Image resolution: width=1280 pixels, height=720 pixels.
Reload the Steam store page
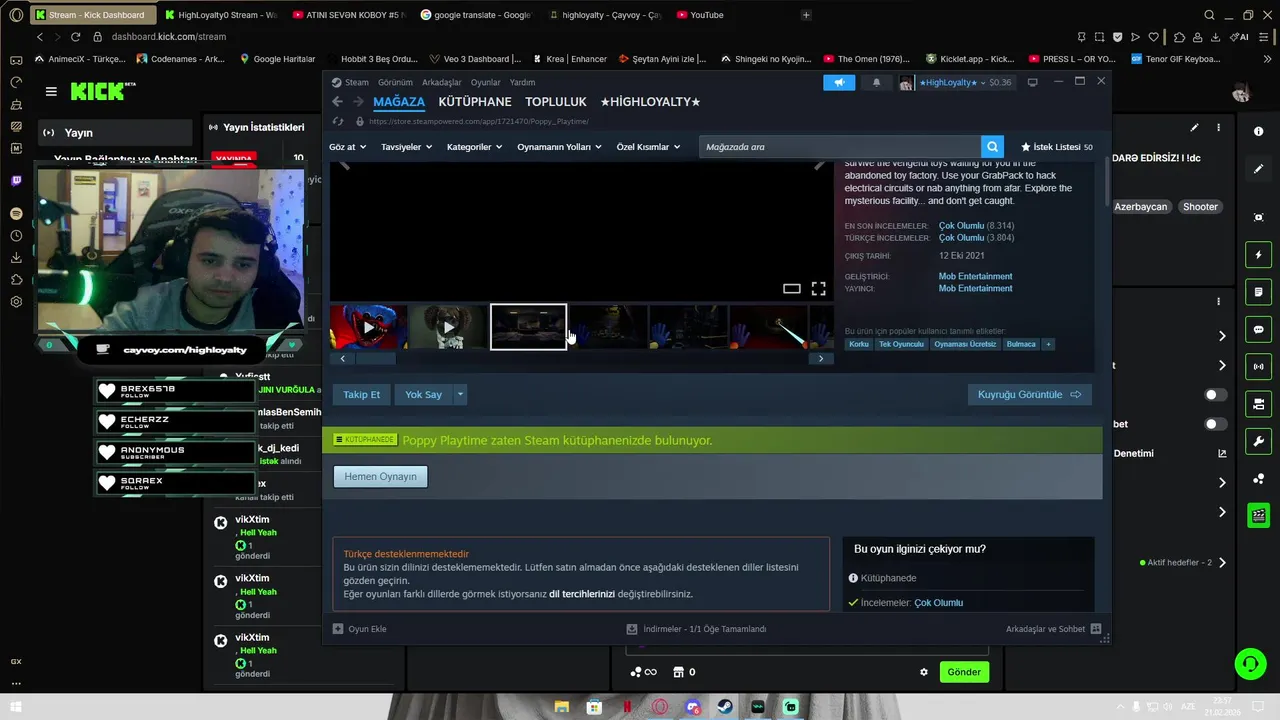click(x=338, y=121)
